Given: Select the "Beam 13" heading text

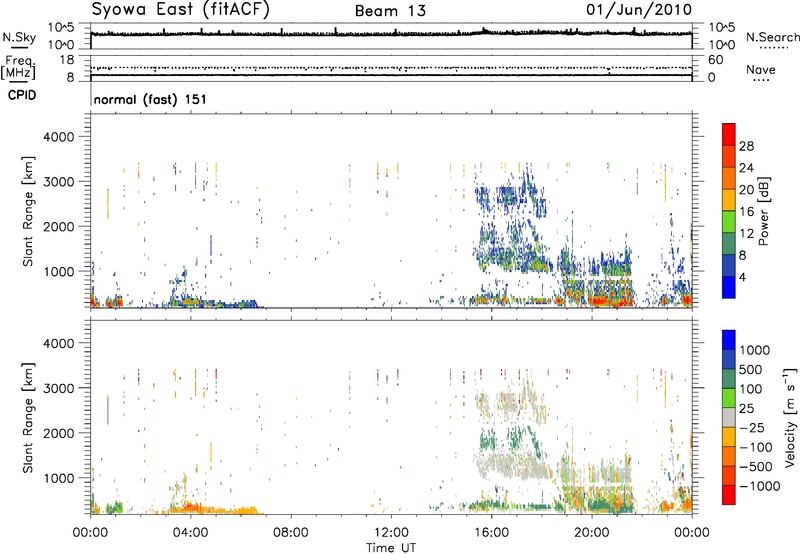Looking at the screenshot, I should click(390, 11).
